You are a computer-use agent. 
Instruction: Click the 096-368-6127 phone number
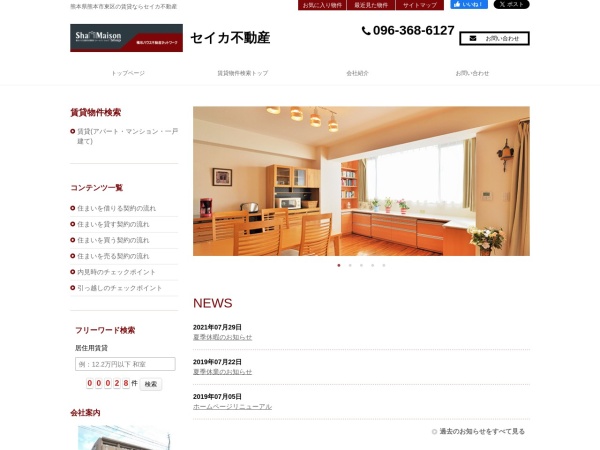[414, 31]
